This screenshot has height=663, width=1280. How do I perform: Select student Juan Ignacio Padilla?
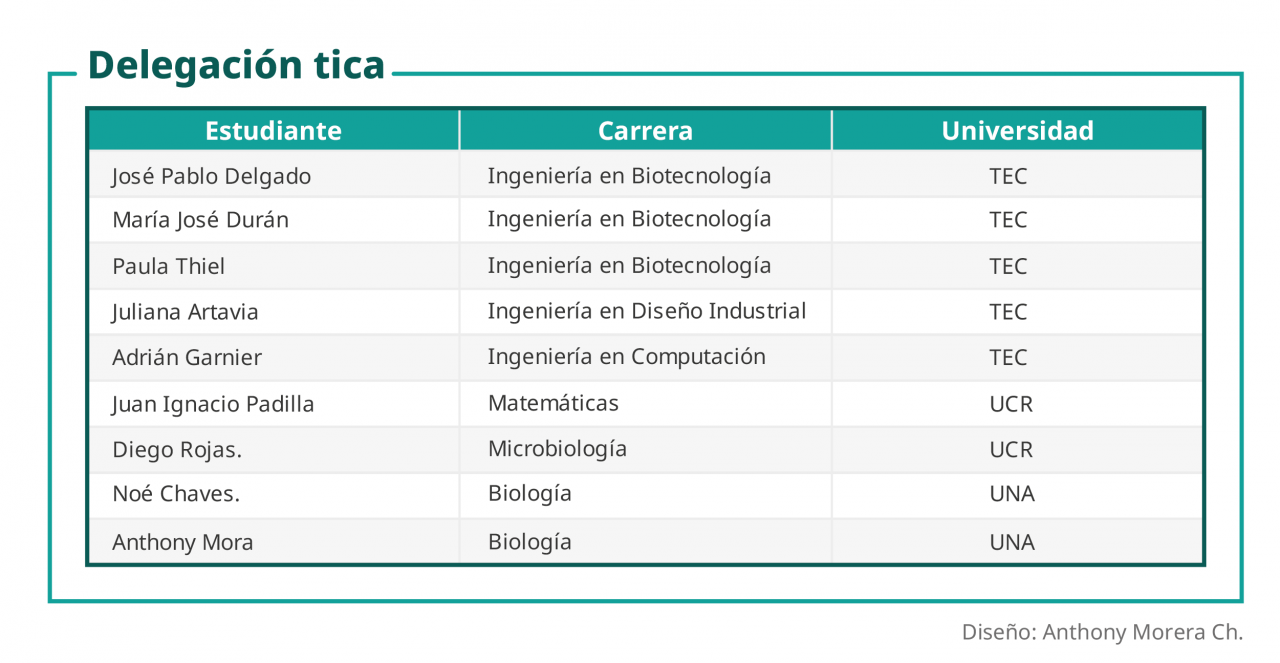pyautogui.click(x=213, y=404)
